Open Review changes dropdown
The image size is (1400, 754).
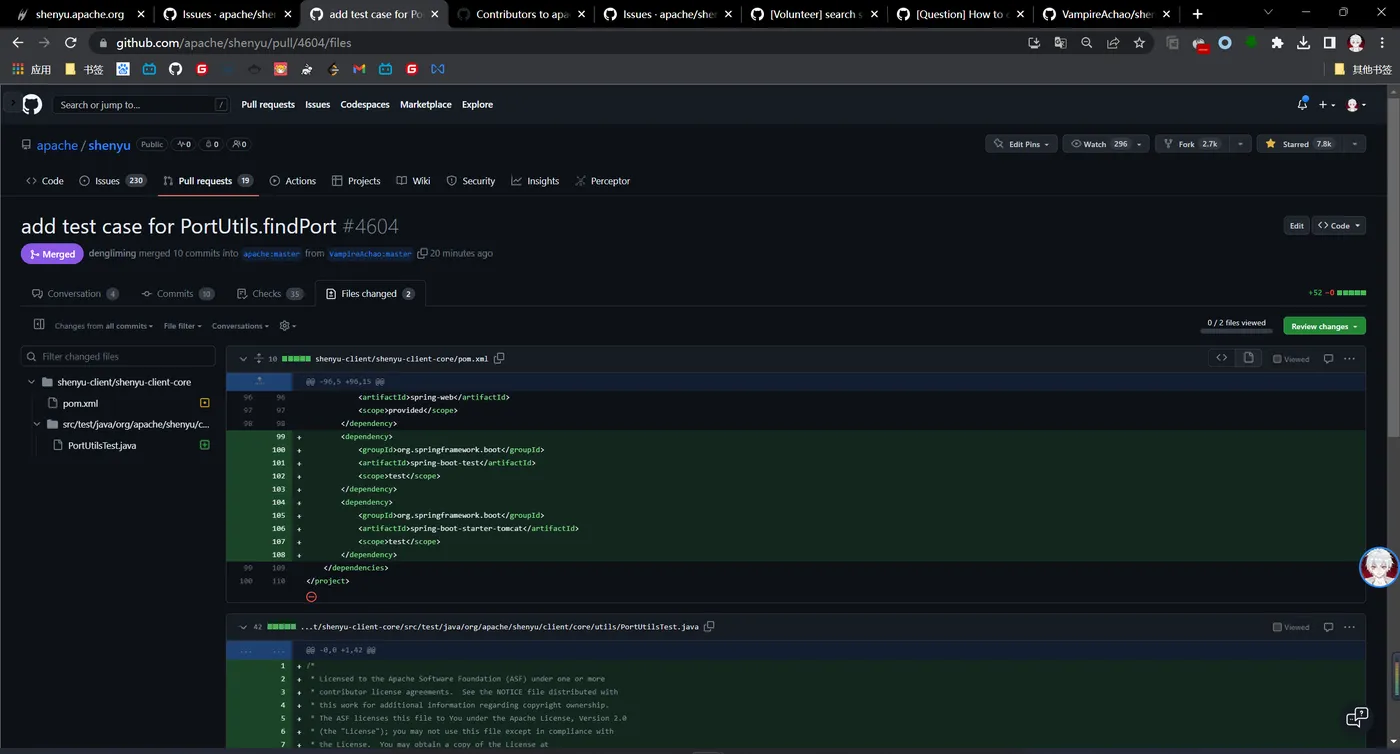[1324, 326]
